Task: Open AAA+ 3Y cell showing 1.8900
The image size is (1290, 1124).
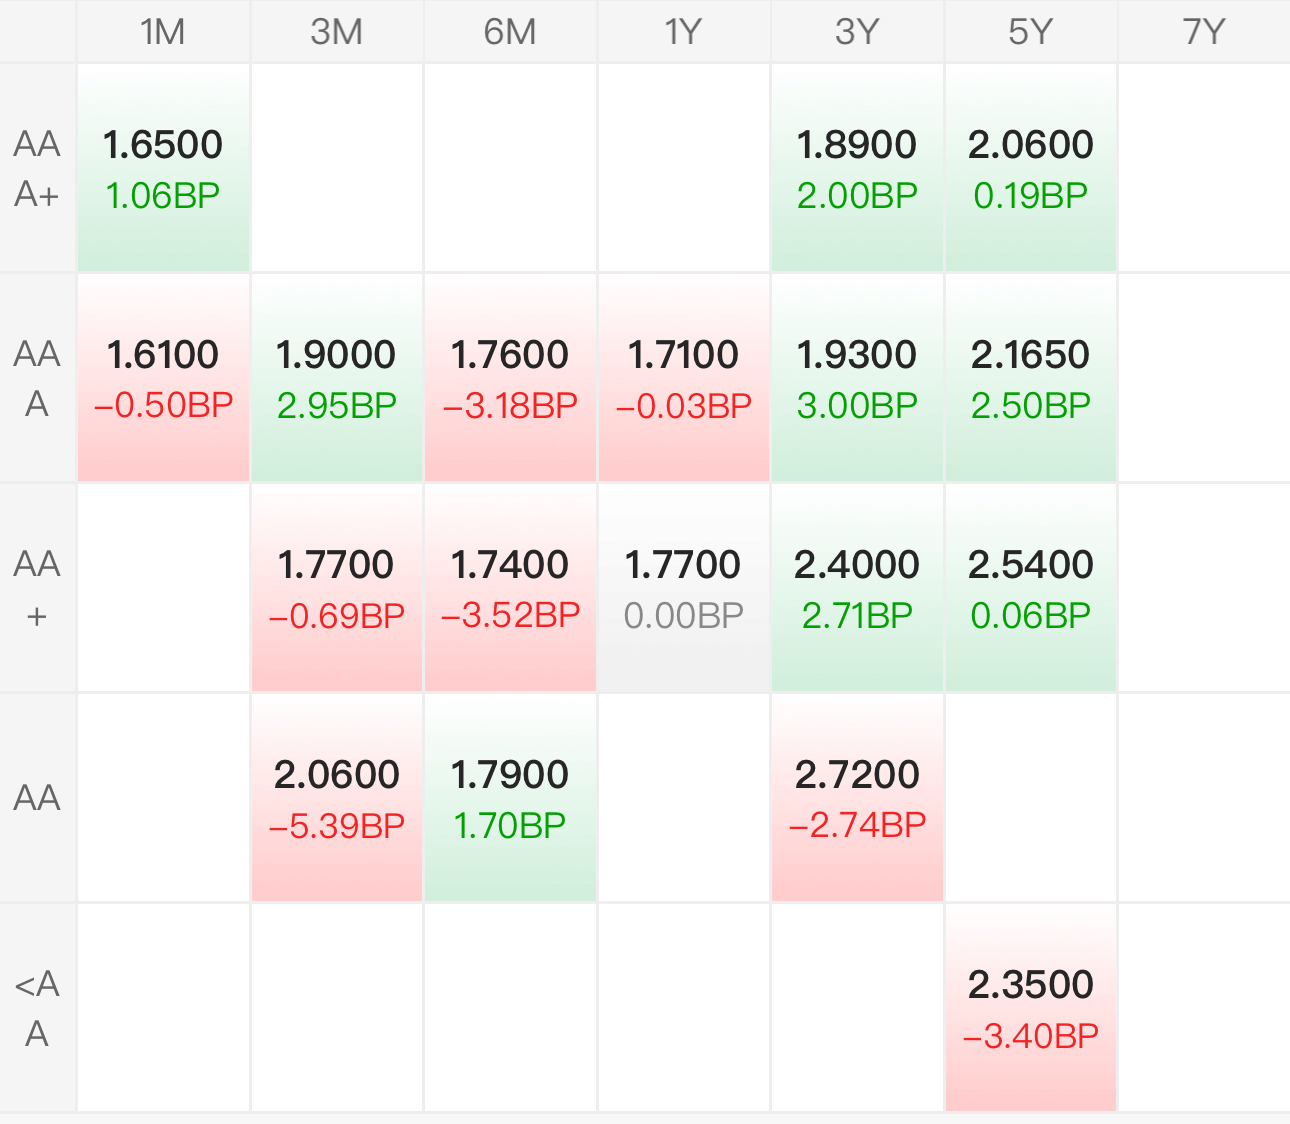Action: coord(857,168)
